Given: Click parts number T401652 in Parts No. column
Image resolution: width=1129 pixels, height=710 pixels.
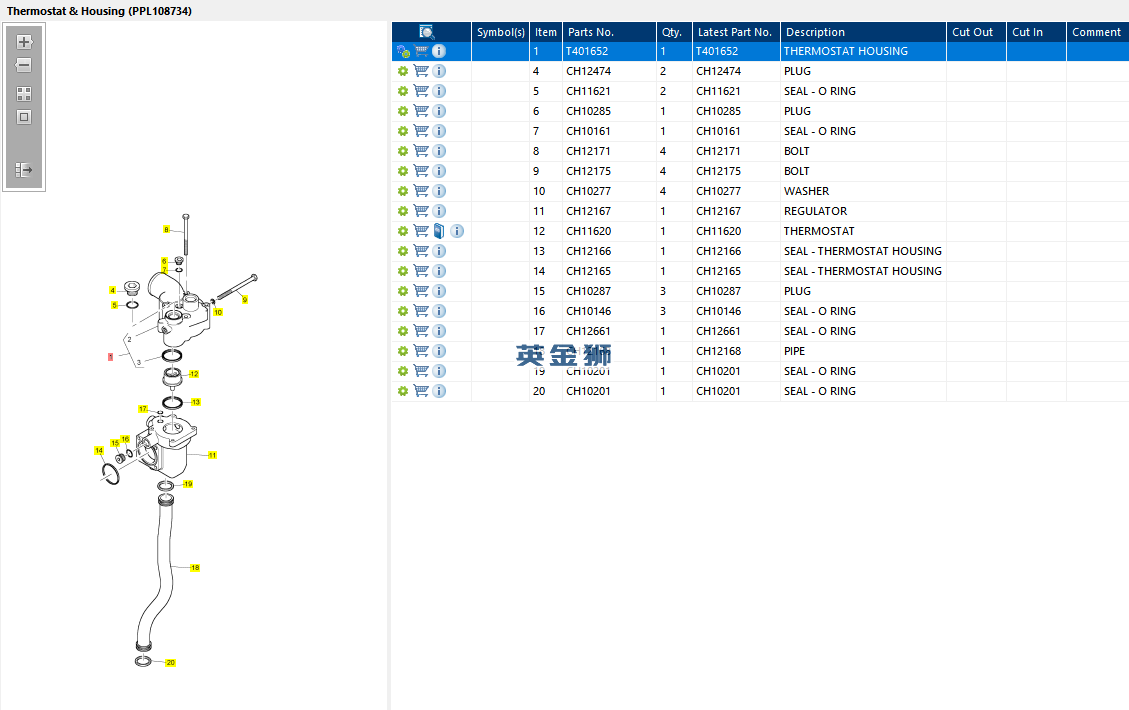Looking at the screenshot, I should click(x=587, y=51).
